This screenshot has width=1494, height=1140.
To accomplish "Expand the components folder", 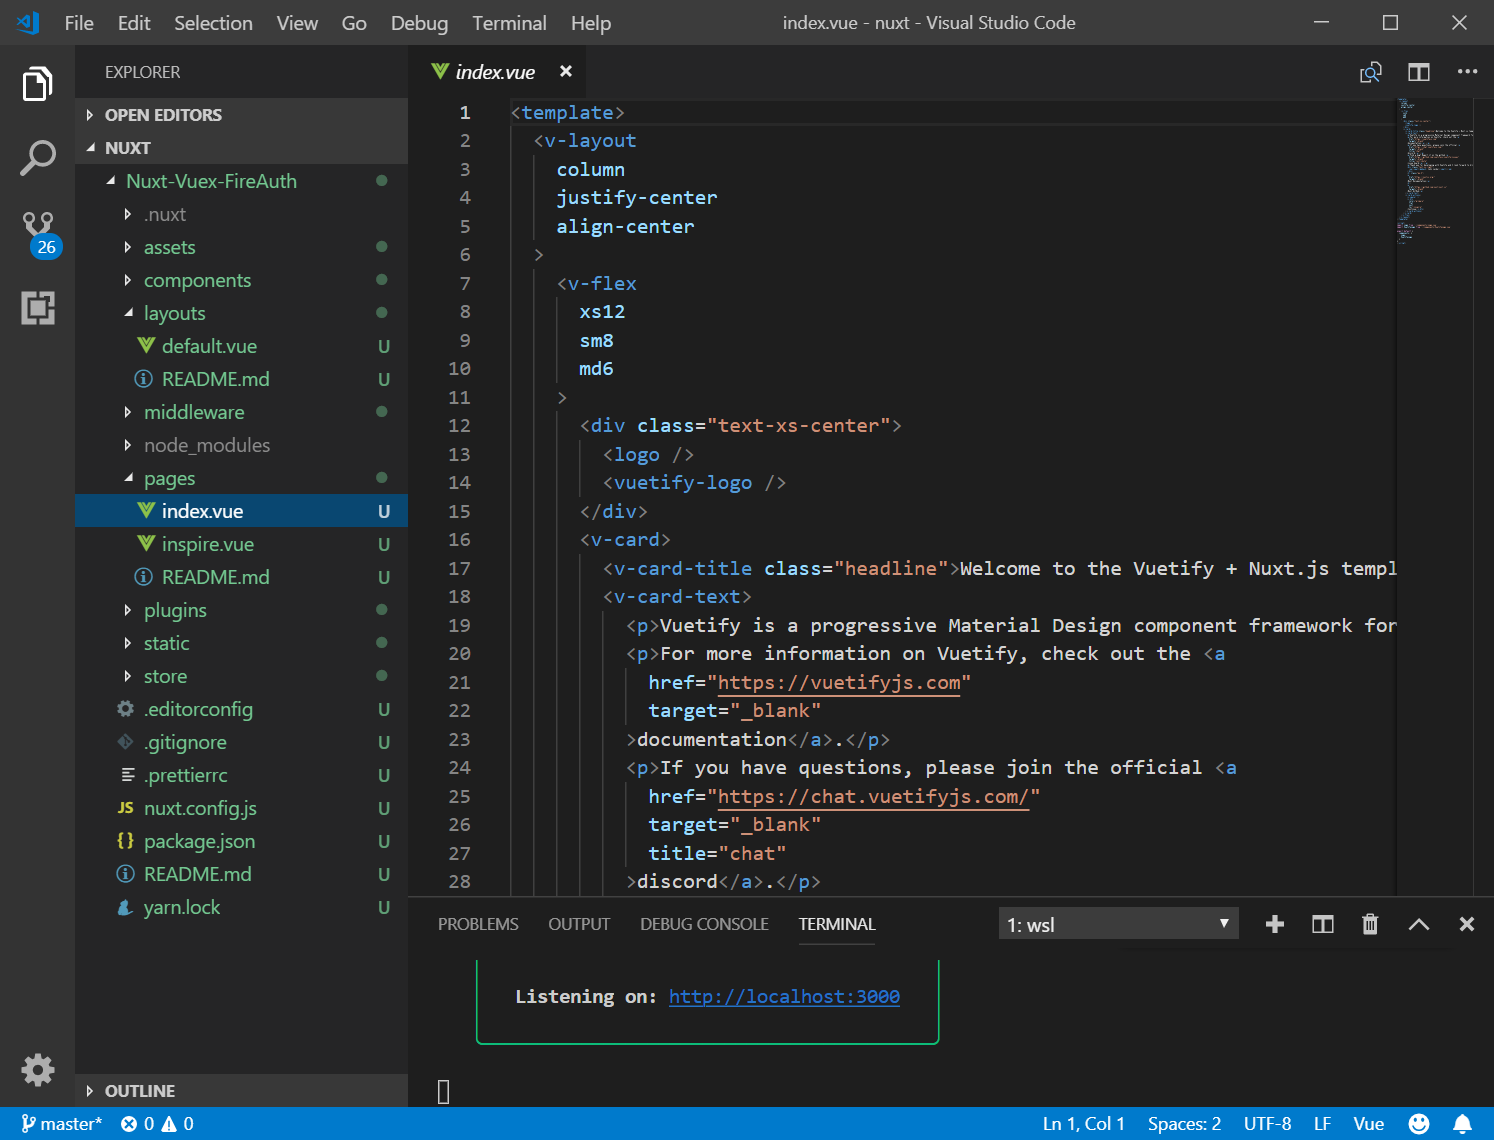I will coord(197,280).
